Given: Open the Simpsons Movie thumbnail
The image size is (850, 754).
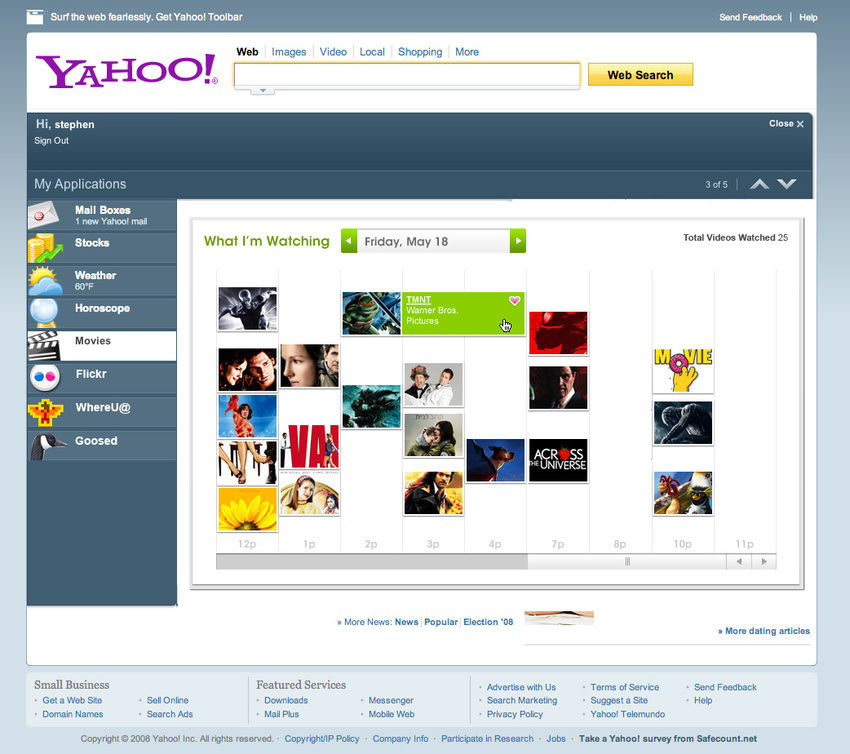Looking at the screenshot, I should [x=683, y=370].
